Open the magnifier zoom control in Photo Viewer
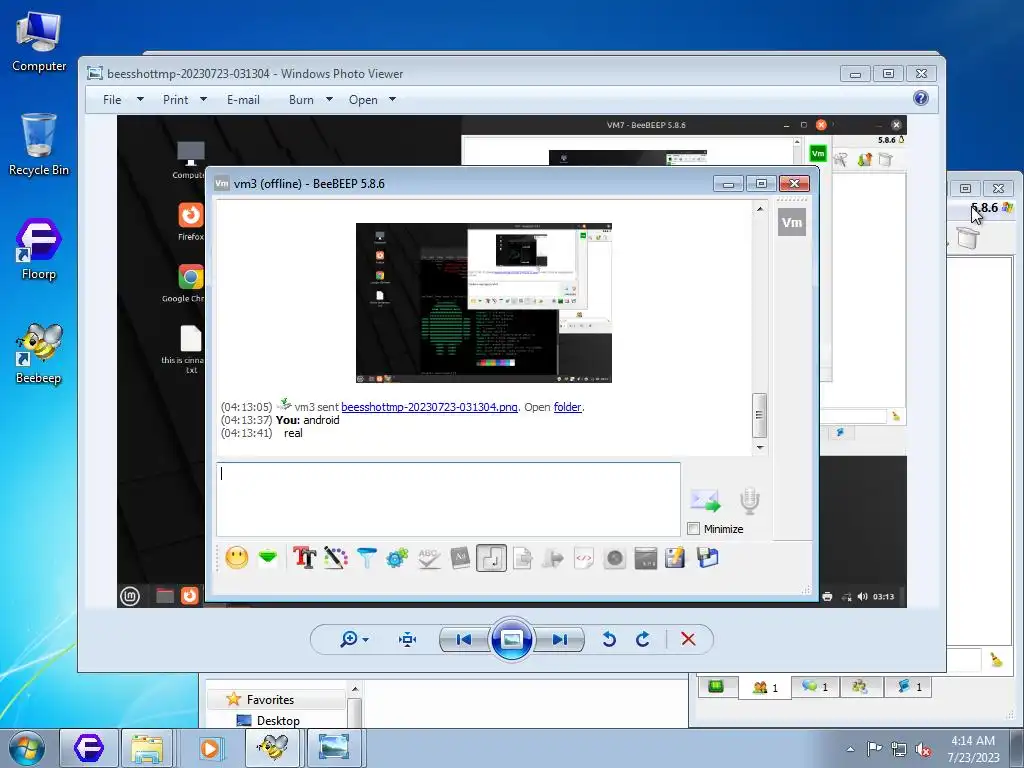This screenshot has width=1024, height=768. 354,639
